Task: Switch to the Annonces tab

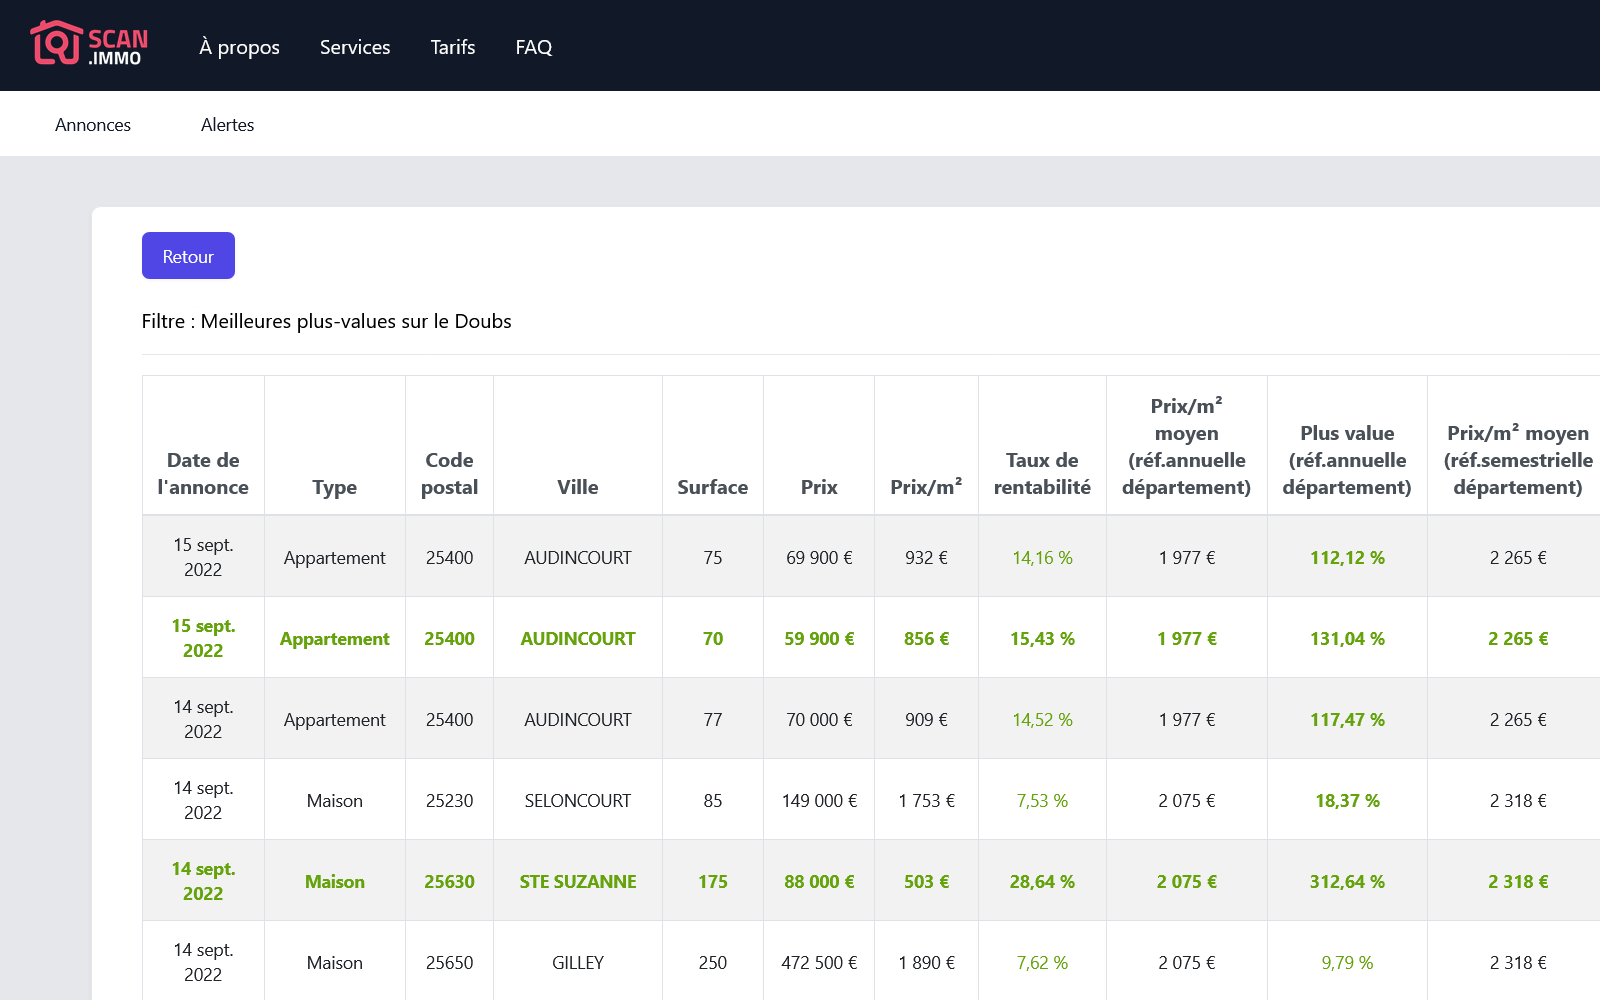Action: click(93, 125)
